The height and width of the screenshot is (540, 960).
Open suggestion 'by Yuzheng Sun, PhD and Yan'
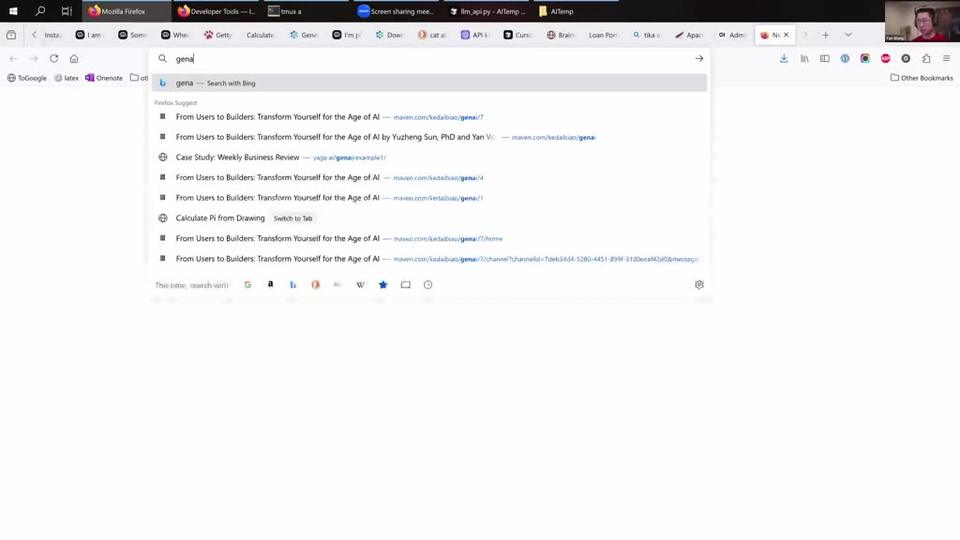coord(429,137)
